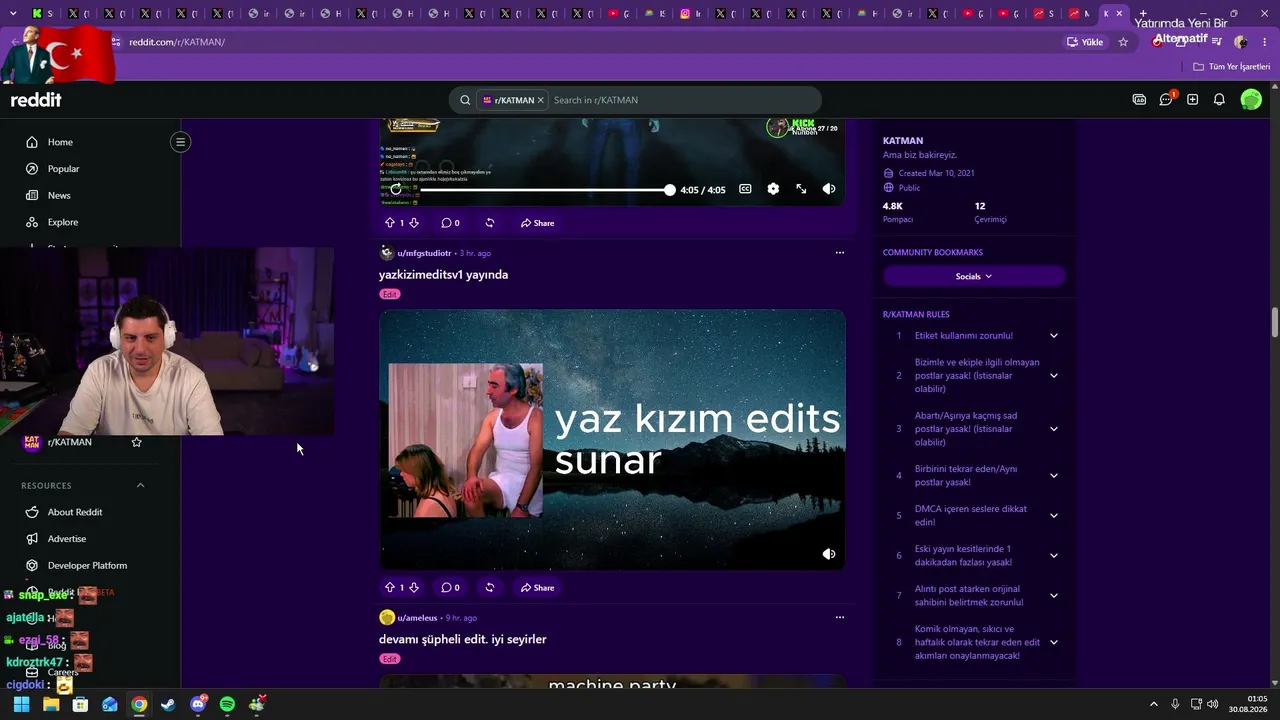Image resolution: width=1280 pixels, height=720 pixels.
Task: Open the u/mfgstudiotr profile link
Action: (x=424, y=253)
